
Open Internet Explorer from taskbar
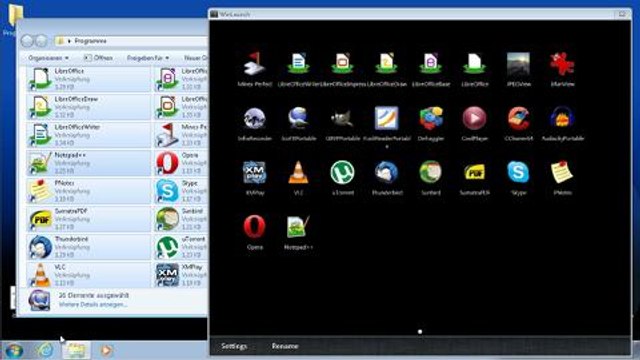(x=45, y=350)
